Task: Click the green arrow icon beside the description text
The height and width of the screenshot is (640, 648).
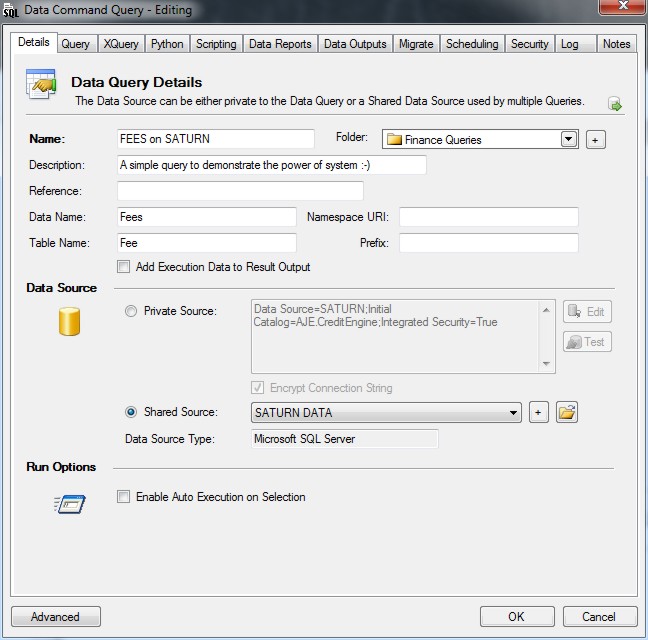Action: (x=615, y=104)
